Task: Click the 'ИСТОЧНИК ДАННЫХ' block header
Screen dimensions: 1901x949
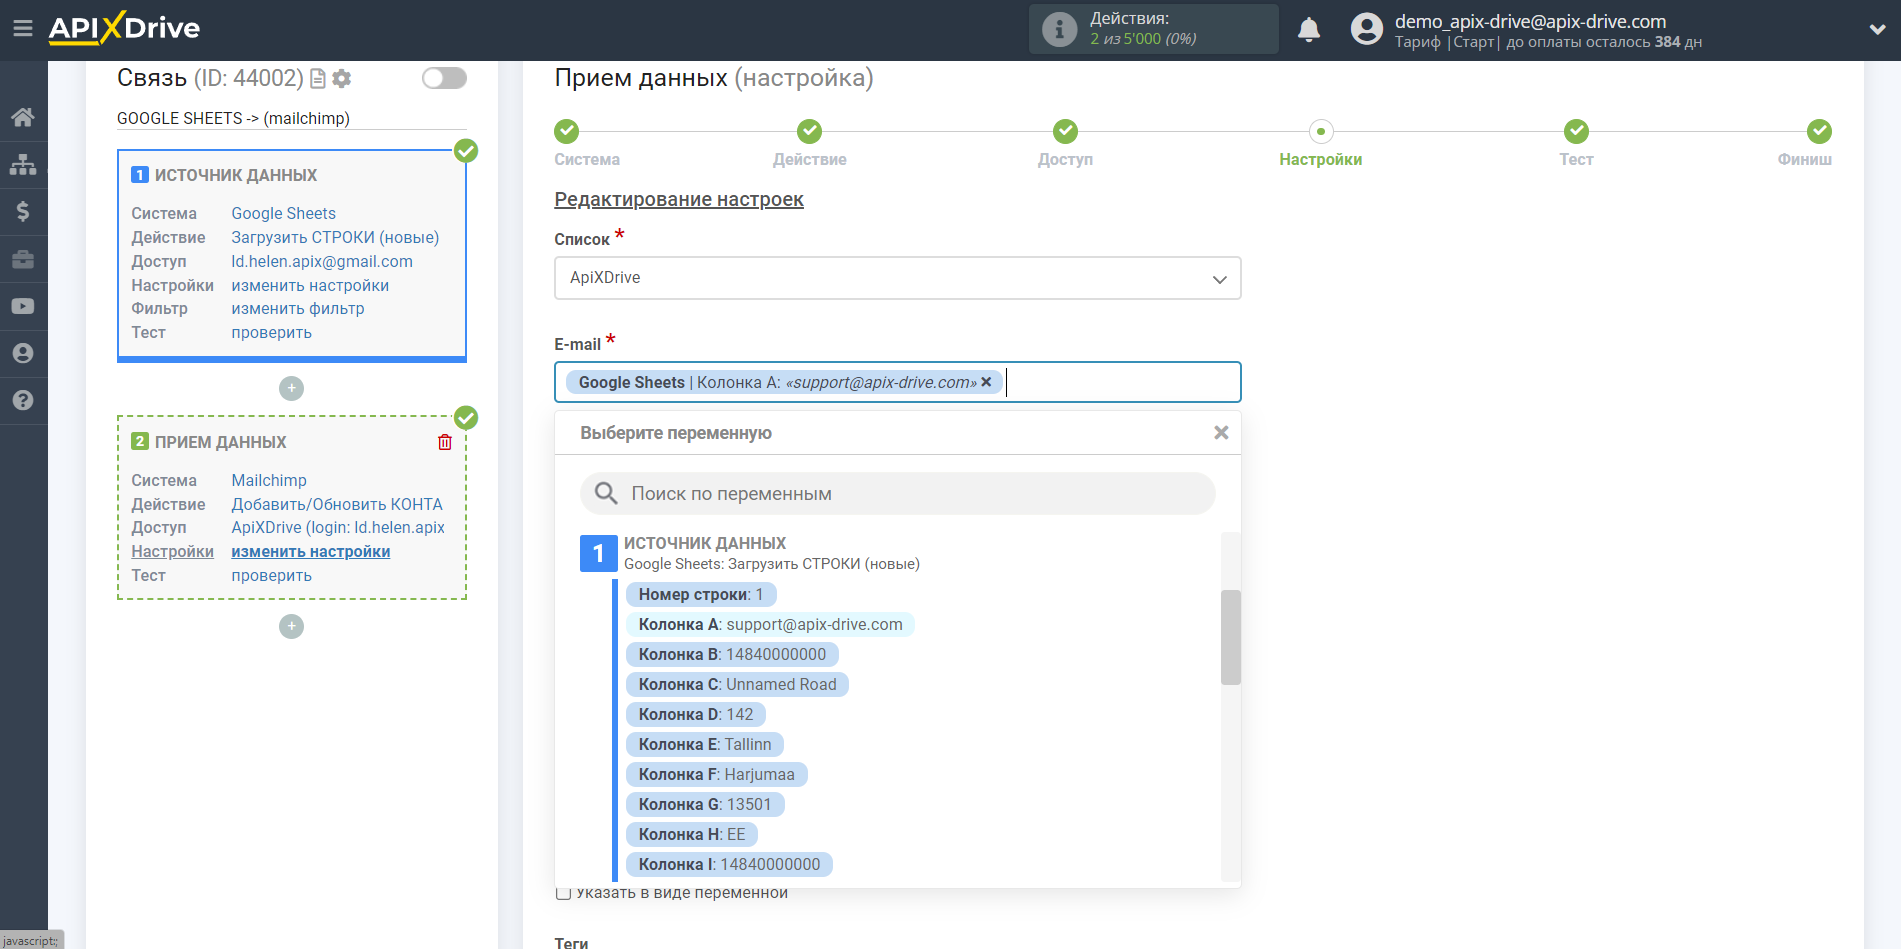Action: click(236, 175)
